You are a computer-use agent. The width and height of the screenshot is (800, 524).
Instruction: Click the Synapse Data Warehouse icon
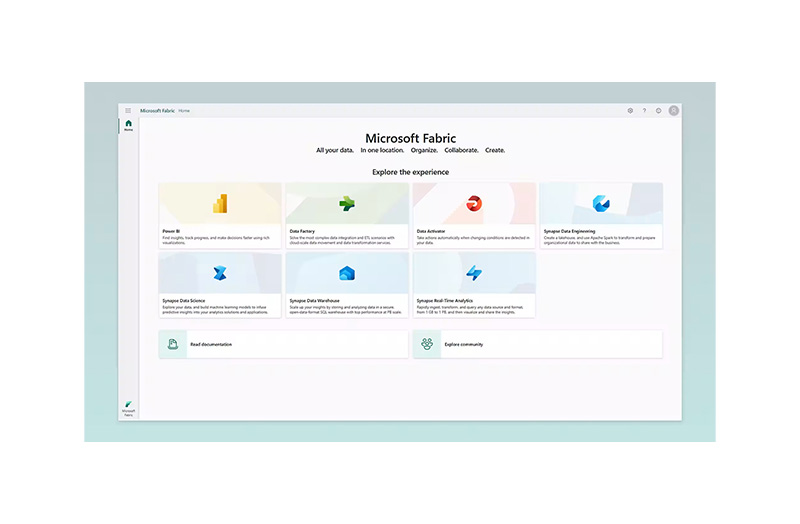point(347,273)
